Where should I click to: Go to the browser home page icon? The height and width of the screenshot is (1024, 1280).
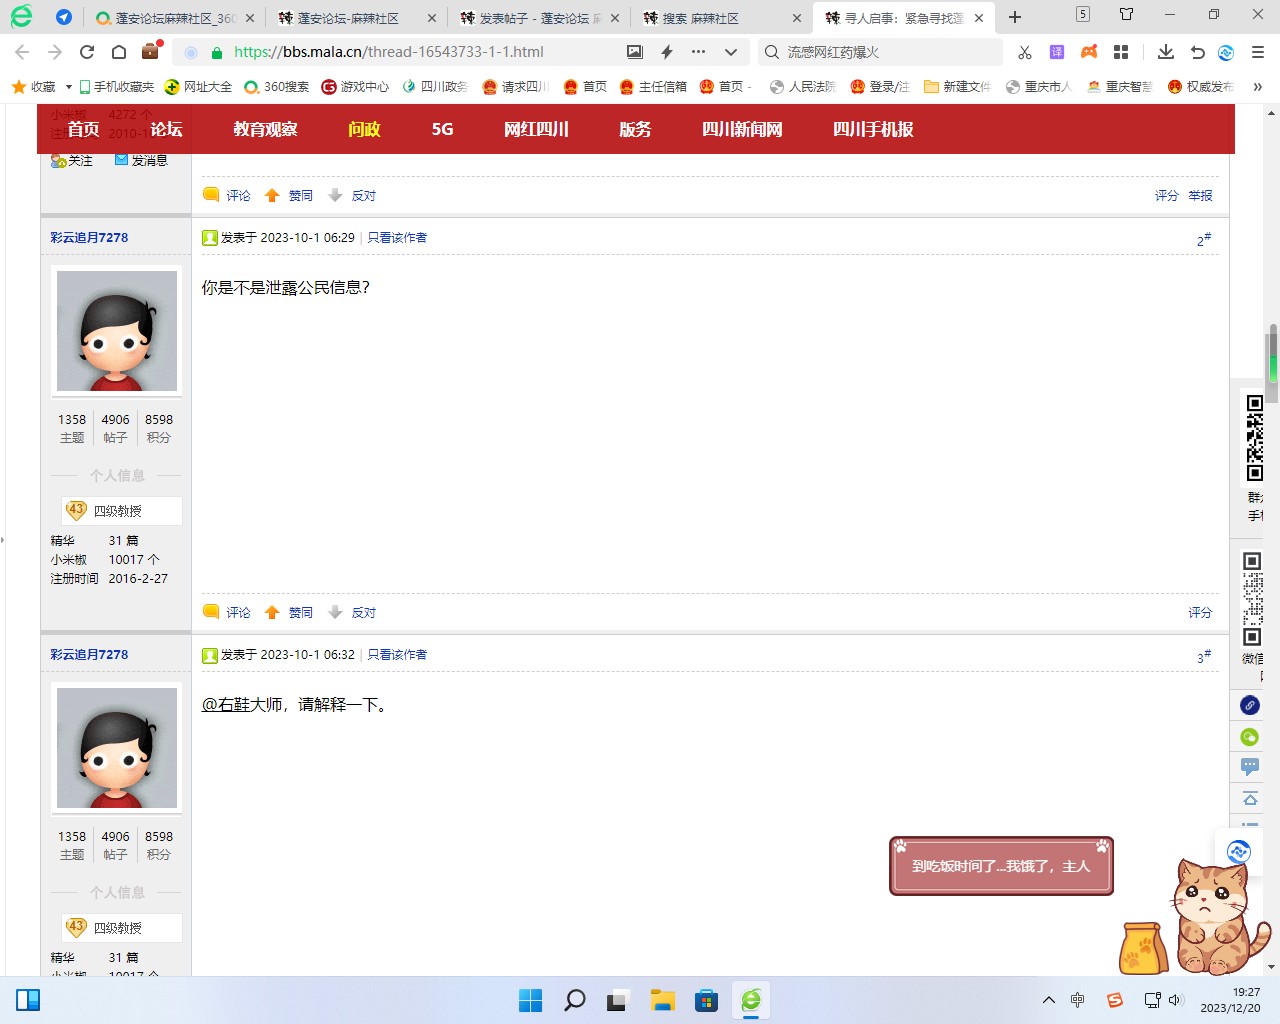click(119, 52)
